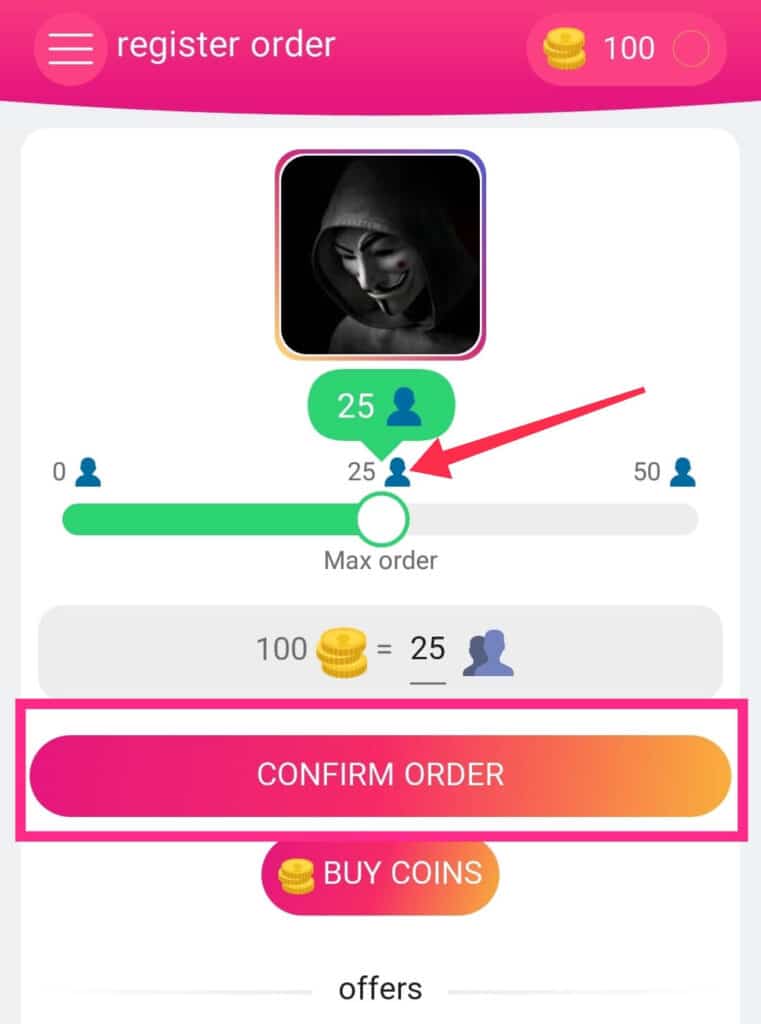
Task: Click the two-people followers icon
Action: tap(488, 652)
